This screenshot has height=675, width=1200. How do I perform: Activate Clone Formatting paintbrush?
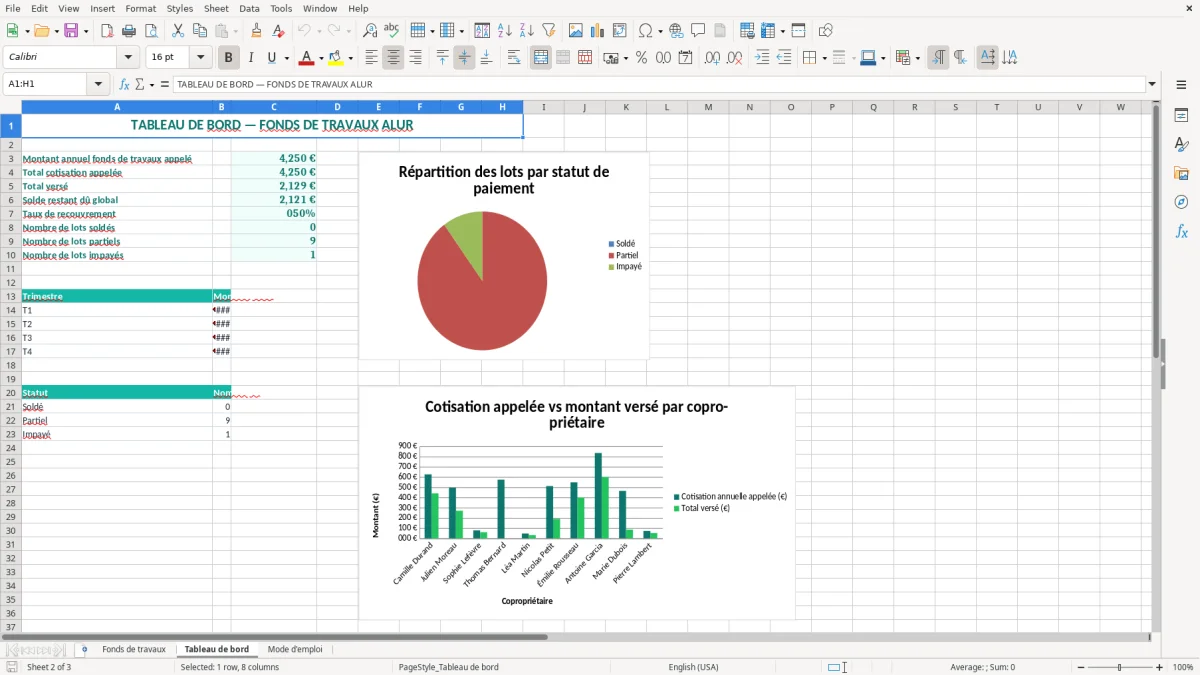click(x=256, y=31)
